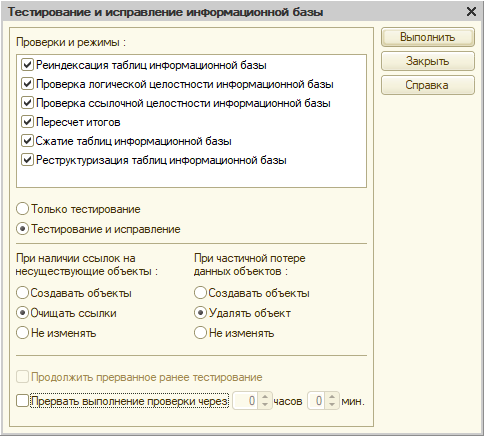
Task: Select Тестирование и исправление radio option
Action: tap(22, 229)
